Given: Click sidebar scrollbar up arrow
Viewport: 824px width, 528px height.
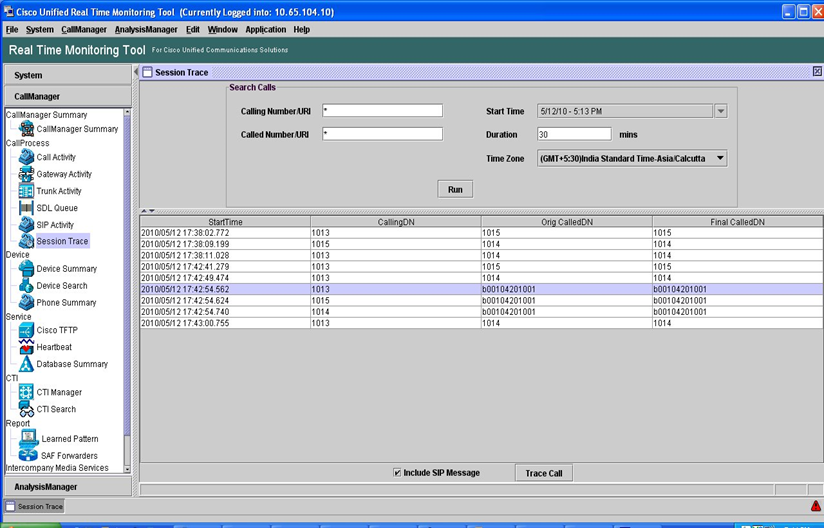Looking at the screenshot, I should click(127, 112).
